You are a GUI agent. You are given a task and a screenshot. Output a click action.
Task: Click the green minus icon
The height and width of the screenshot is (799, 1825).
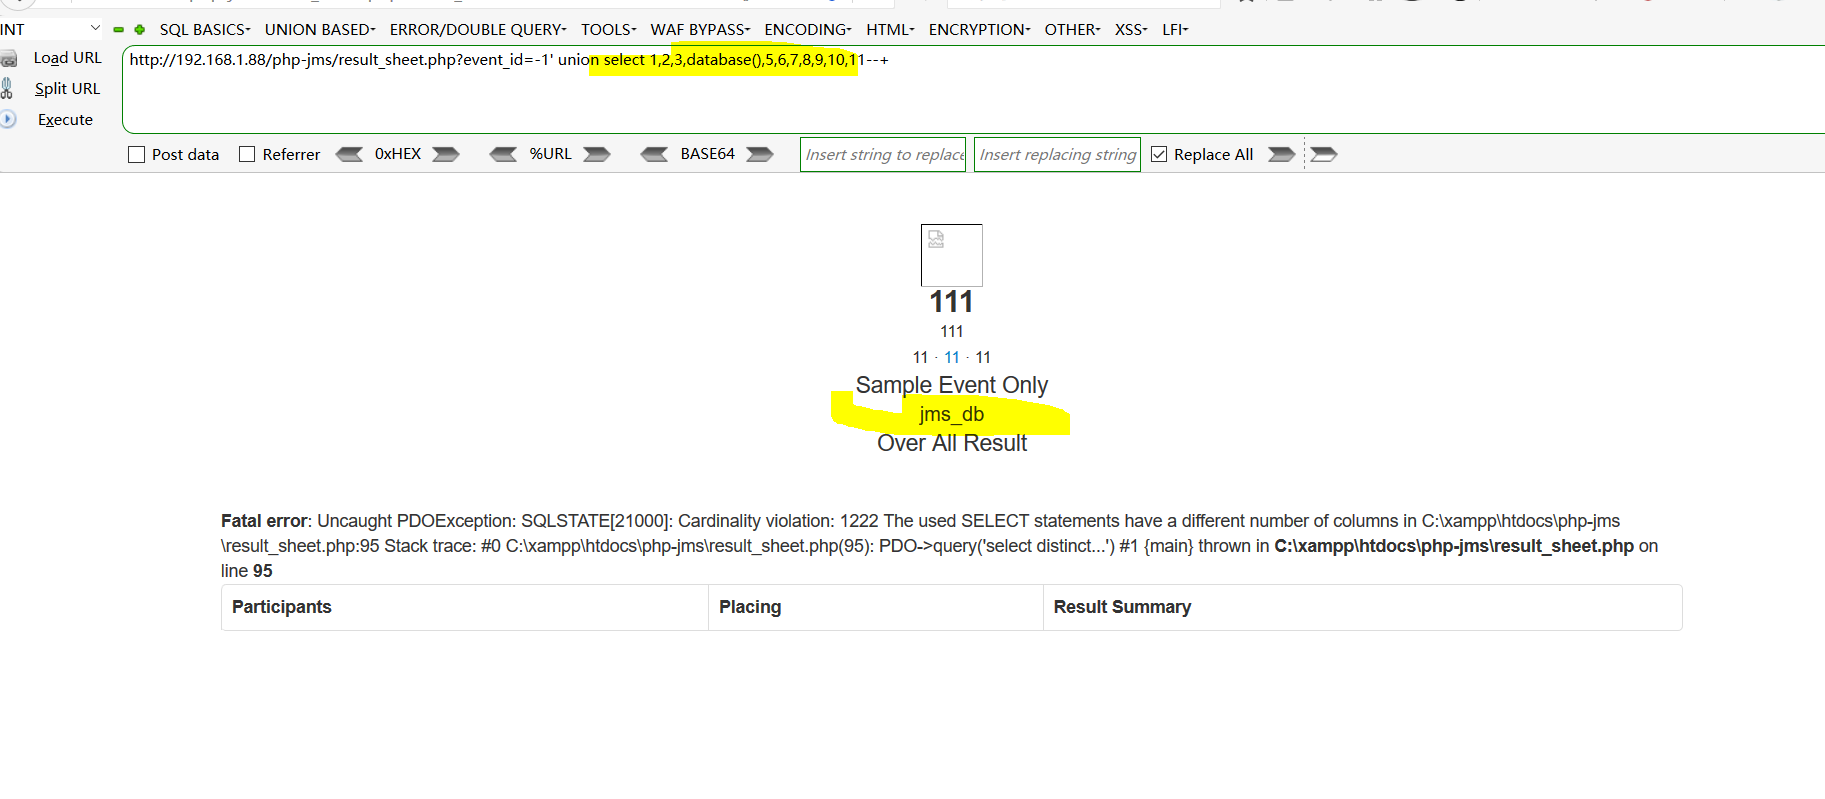[x=119, y=30]
